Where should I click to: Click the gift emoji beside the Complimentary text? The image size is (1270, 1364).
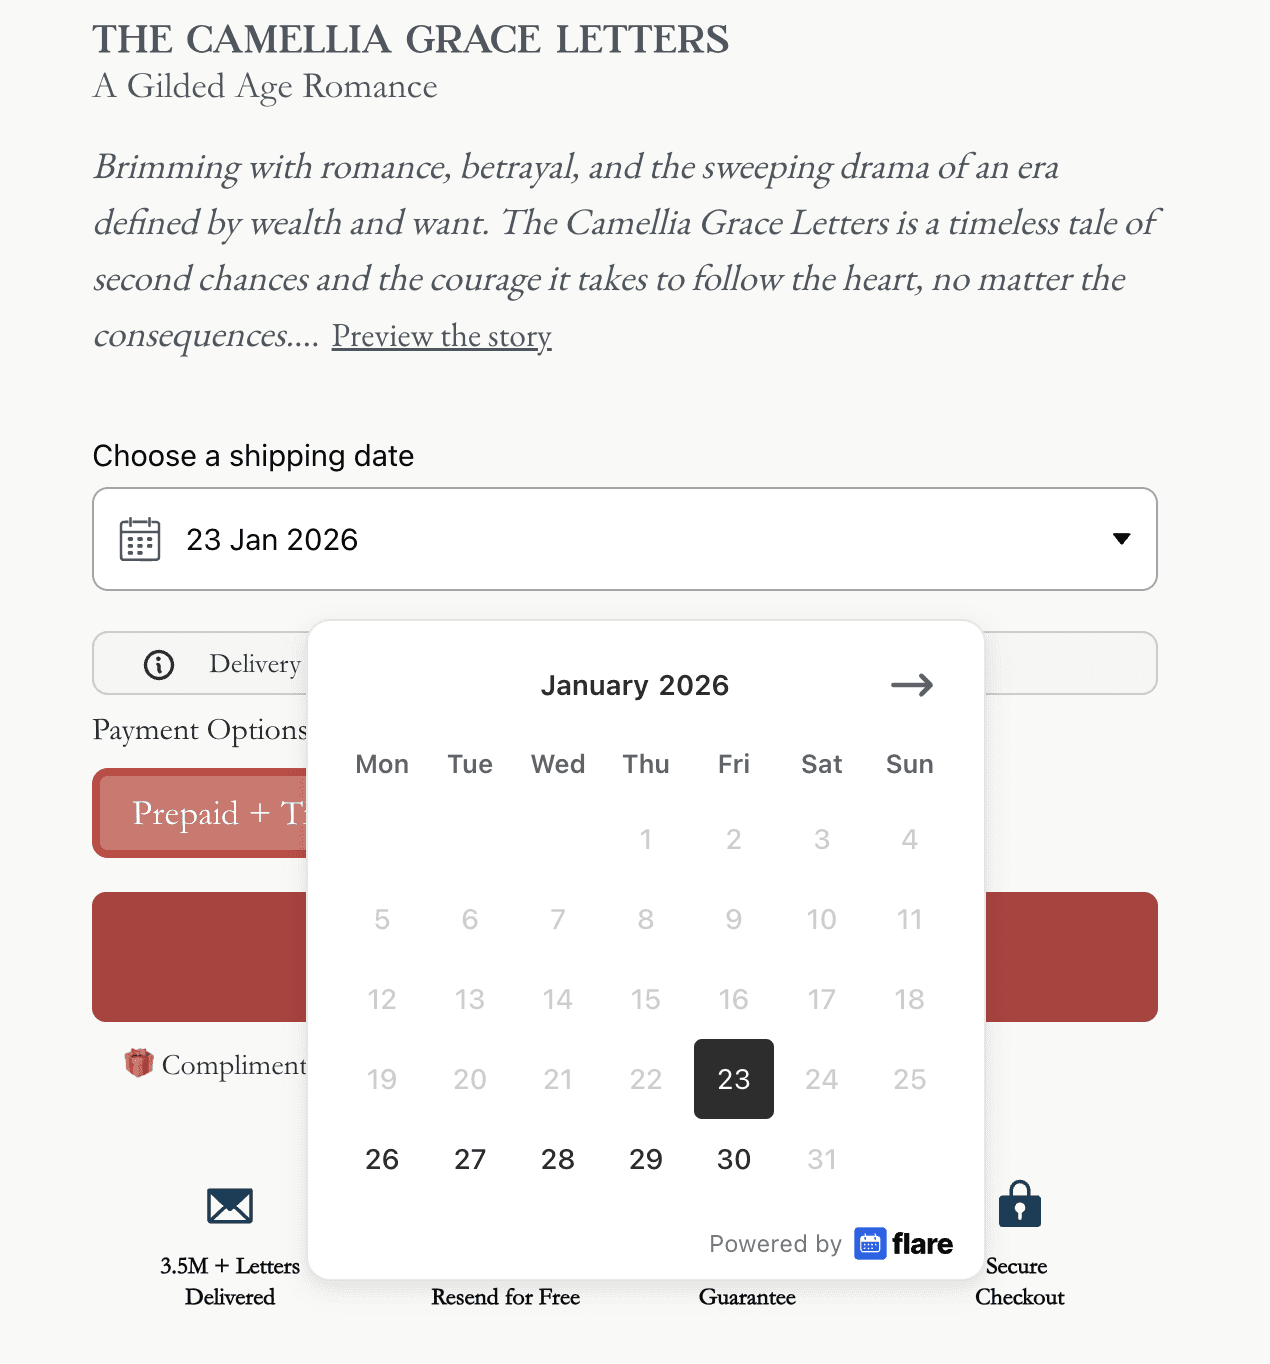(138, 1063)
